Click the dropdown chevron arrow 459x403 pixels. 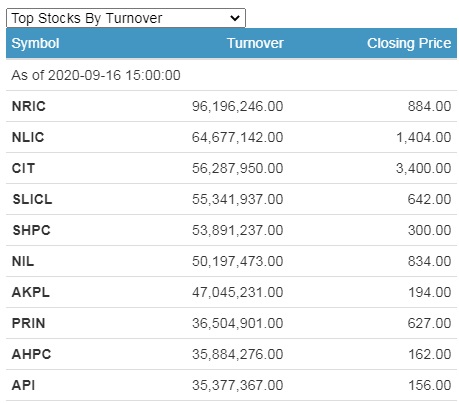pyautogui.click(x=235, y=18)
